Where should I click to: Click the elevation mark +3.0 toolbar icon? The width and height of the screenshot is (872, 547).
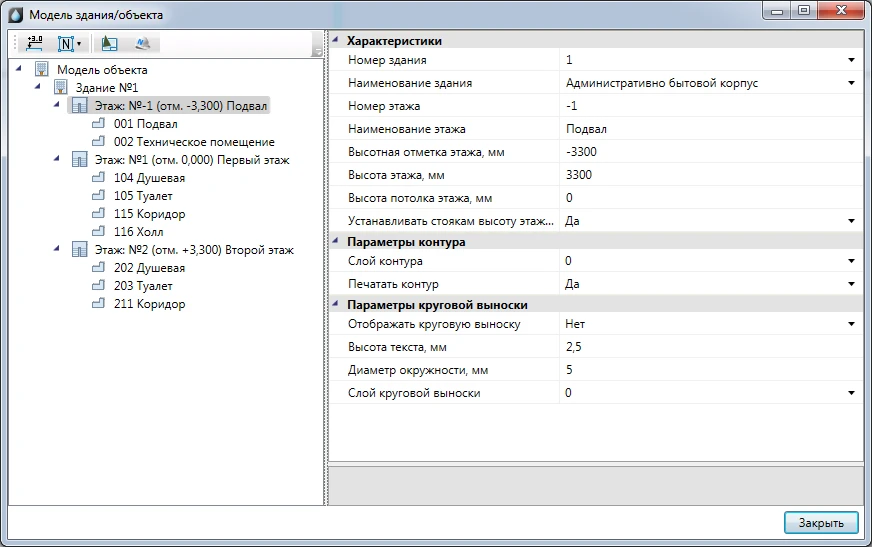(35, 44)
